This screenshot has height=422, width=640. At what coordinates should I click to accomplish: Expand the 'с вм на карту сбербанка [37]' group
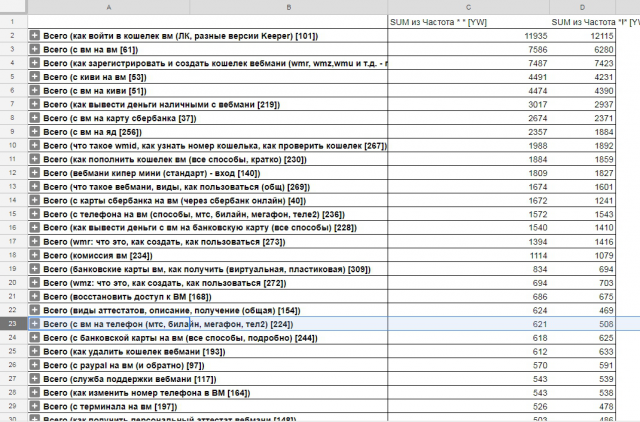[35, 118]
